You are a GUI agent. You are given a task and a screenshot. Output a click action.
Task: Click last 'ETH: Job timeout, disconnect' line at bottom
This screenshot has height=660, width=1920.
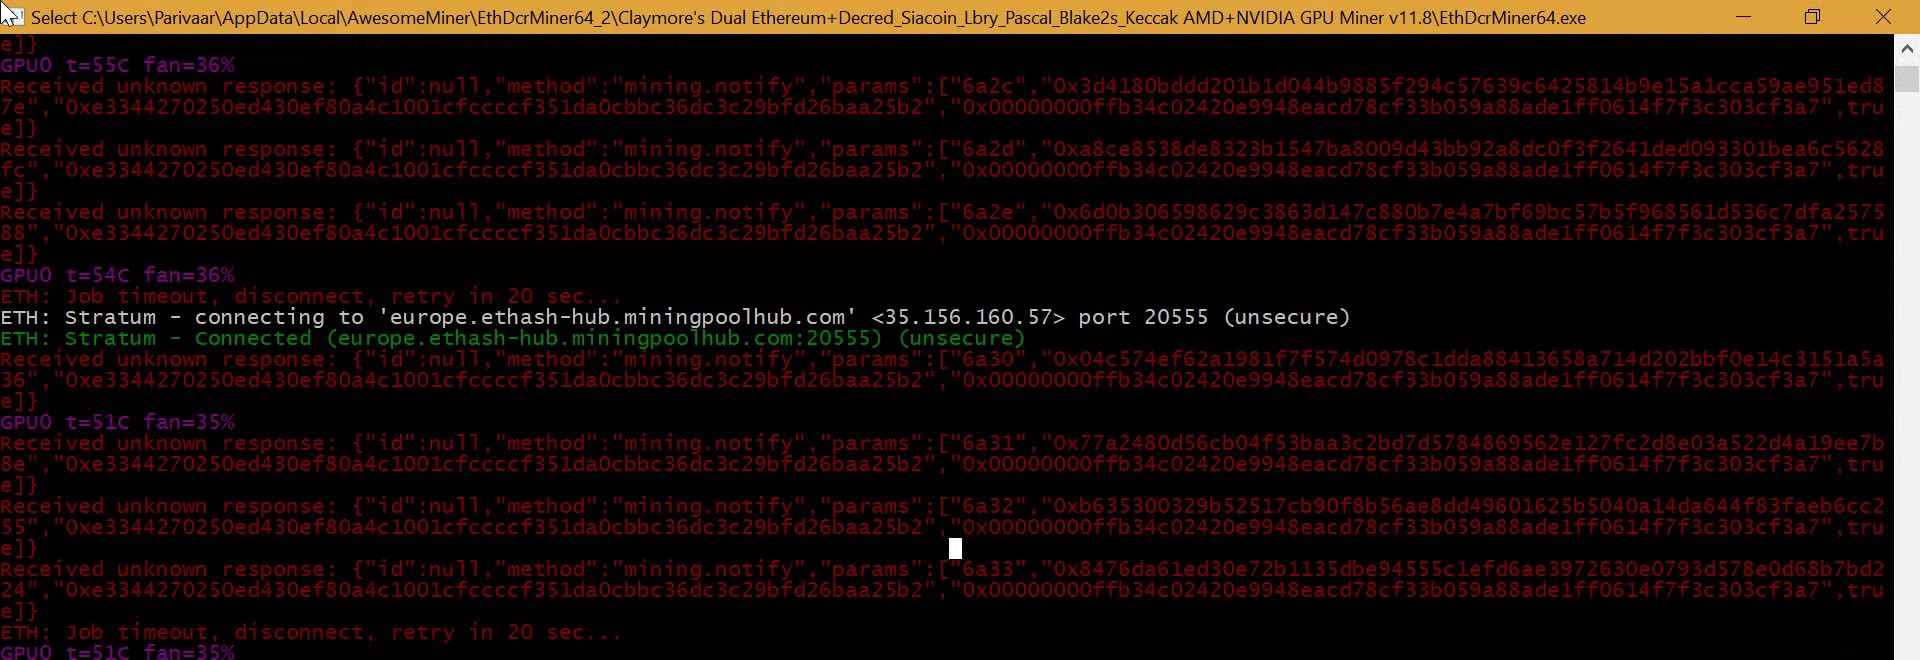tap(311, 632)
